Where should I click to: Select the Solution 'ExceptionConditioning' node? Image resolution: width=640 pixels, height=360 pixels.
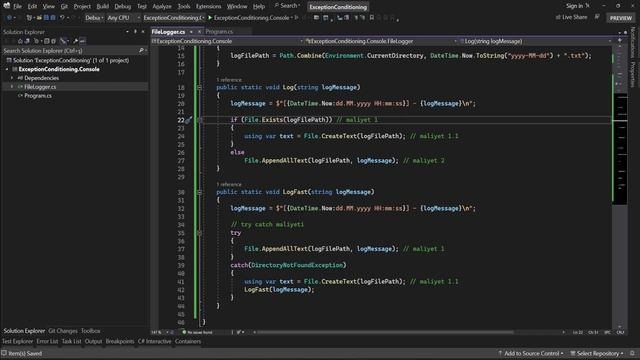click(x=71, y=60)
